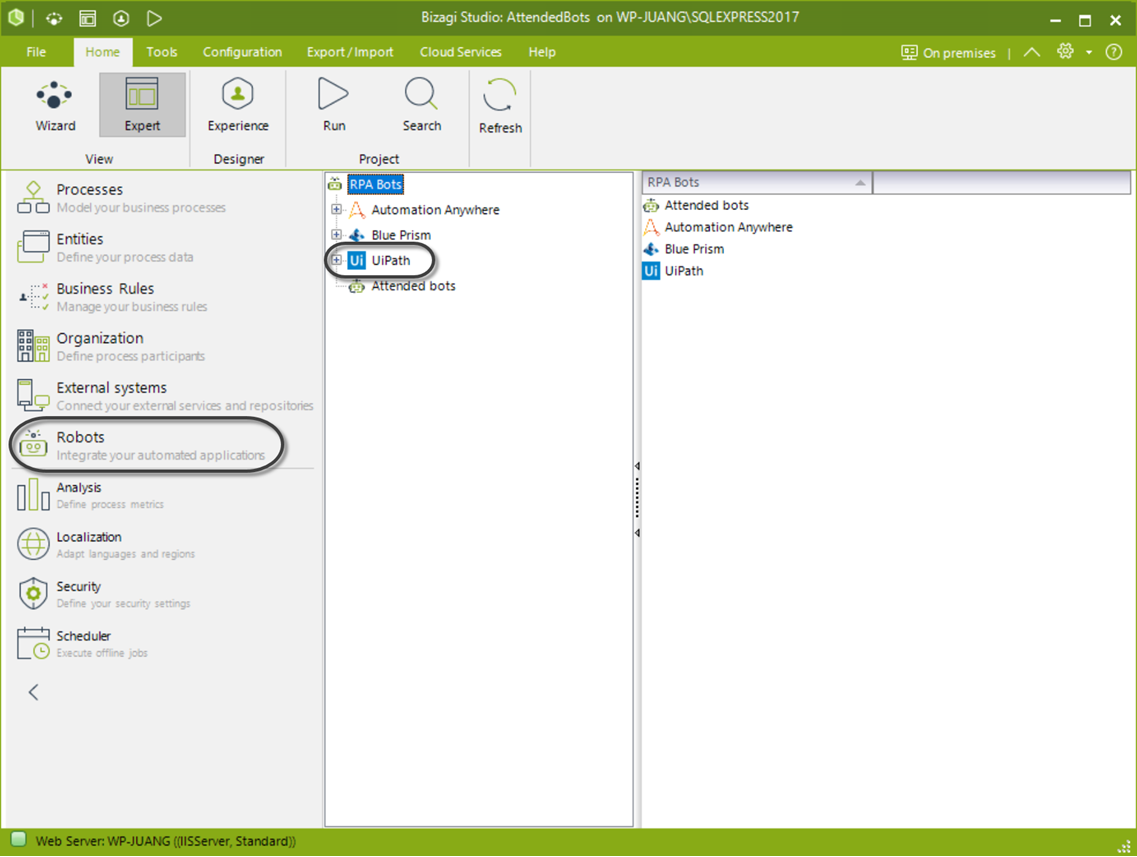This screenshot has height=857, width=1137.
Task: Select Automation Anywhere in tree
Action: (x=435, y=210)
